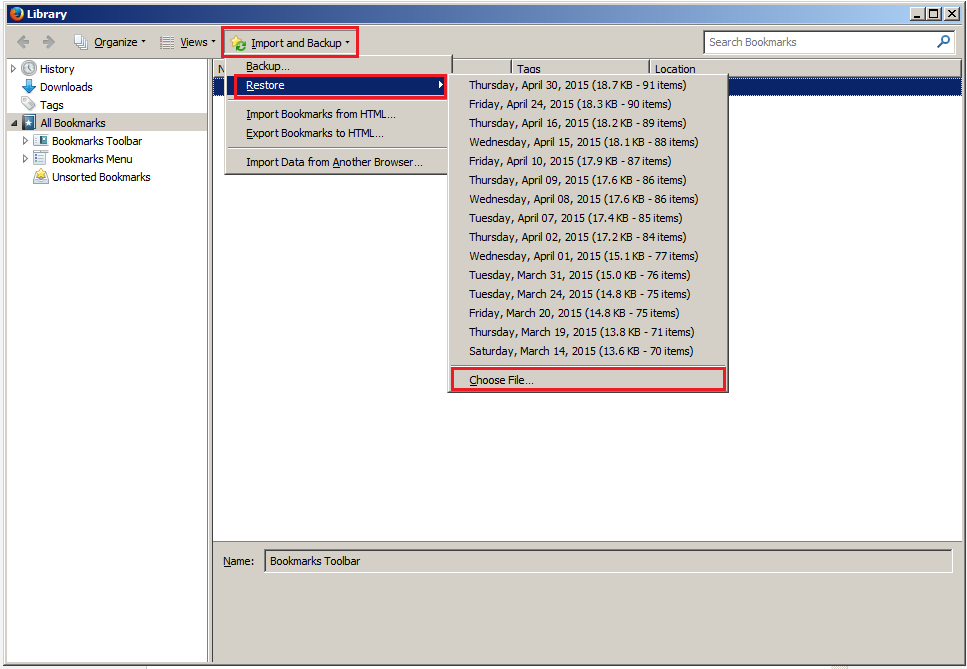Expand the History tree node
967x669 pixels.
point(13,68)
